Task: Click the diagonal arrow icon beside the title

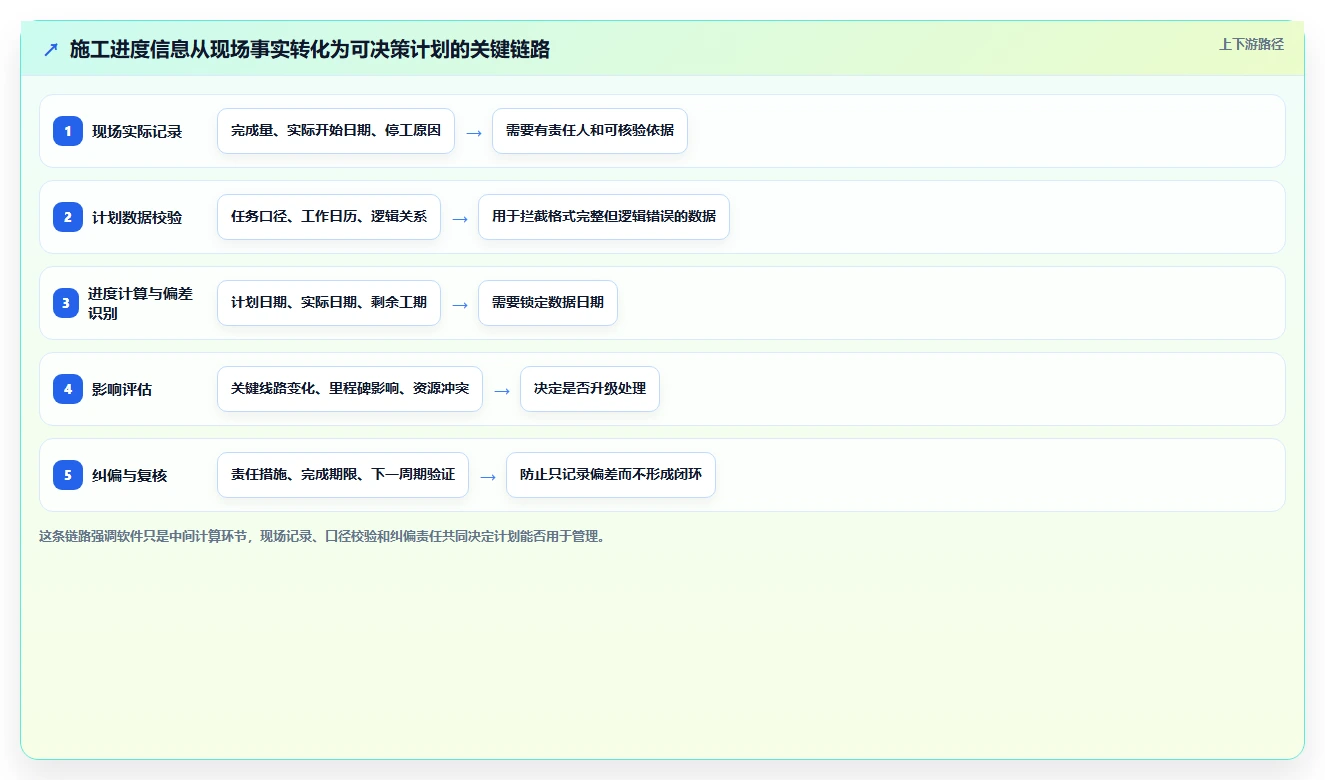Action: tap(51, 49)
